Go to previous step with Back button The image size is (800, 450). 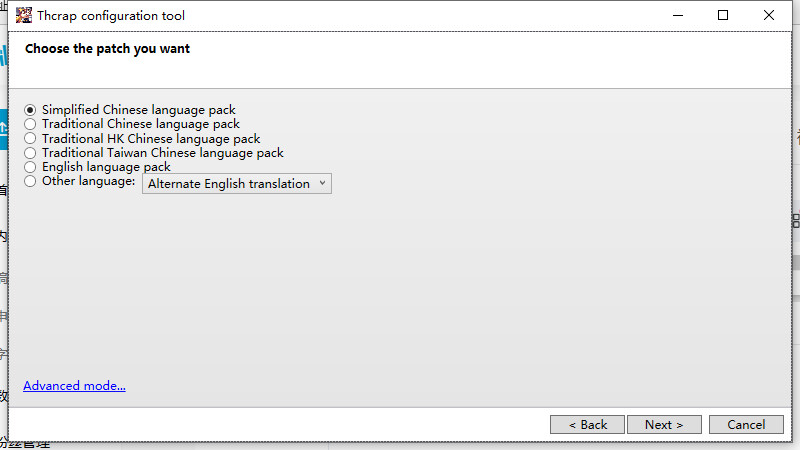click(587, 425)
